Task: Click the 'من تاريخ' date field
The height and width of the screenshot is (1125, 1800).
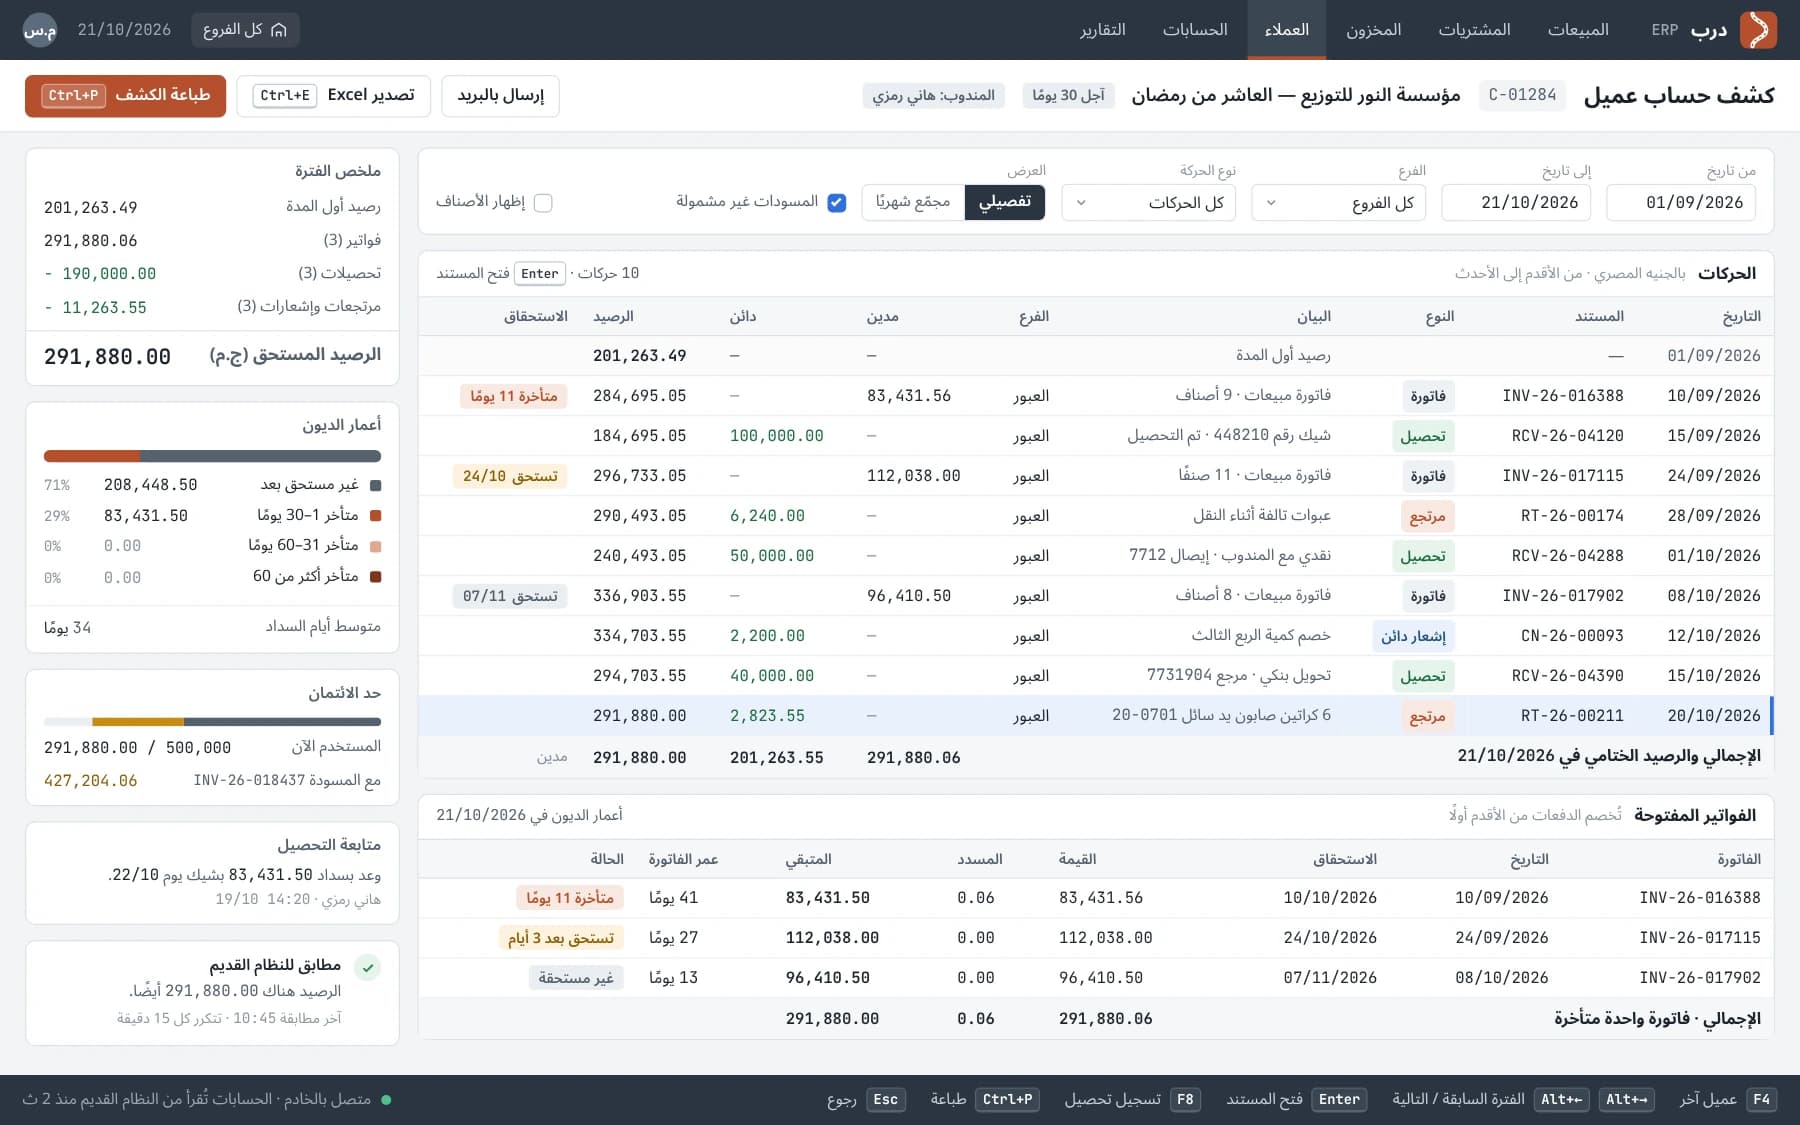Action: pyautogui.click(x=1681, y=203)
